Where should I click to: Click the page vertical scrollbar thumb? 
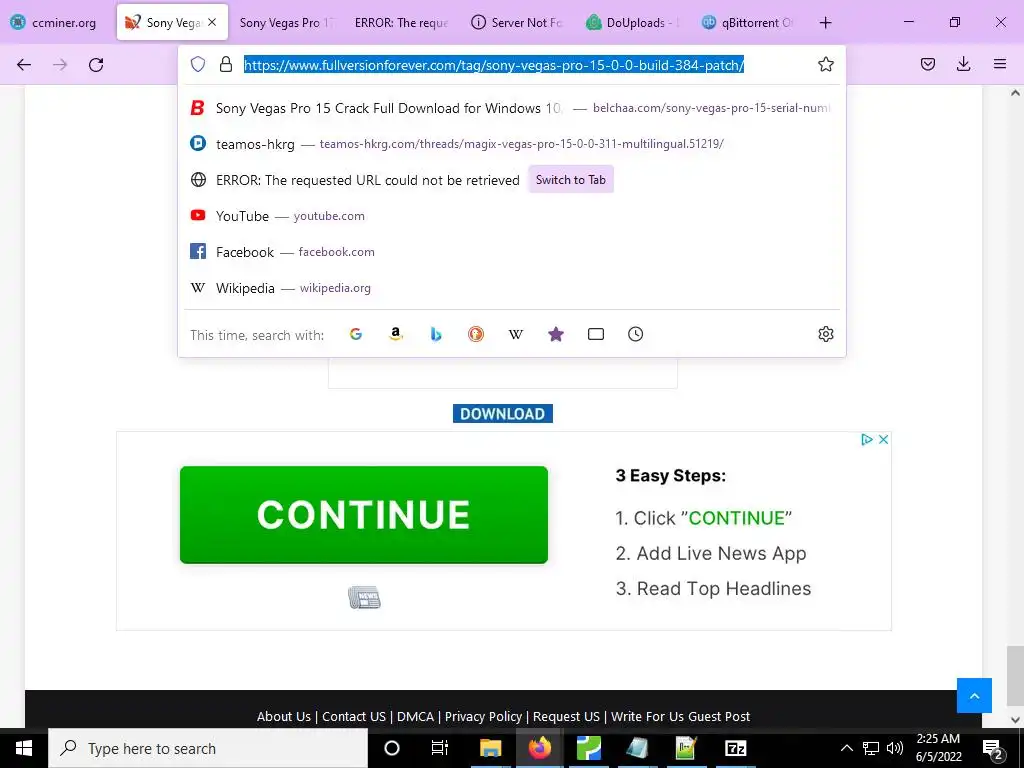tap(1015, 678)
